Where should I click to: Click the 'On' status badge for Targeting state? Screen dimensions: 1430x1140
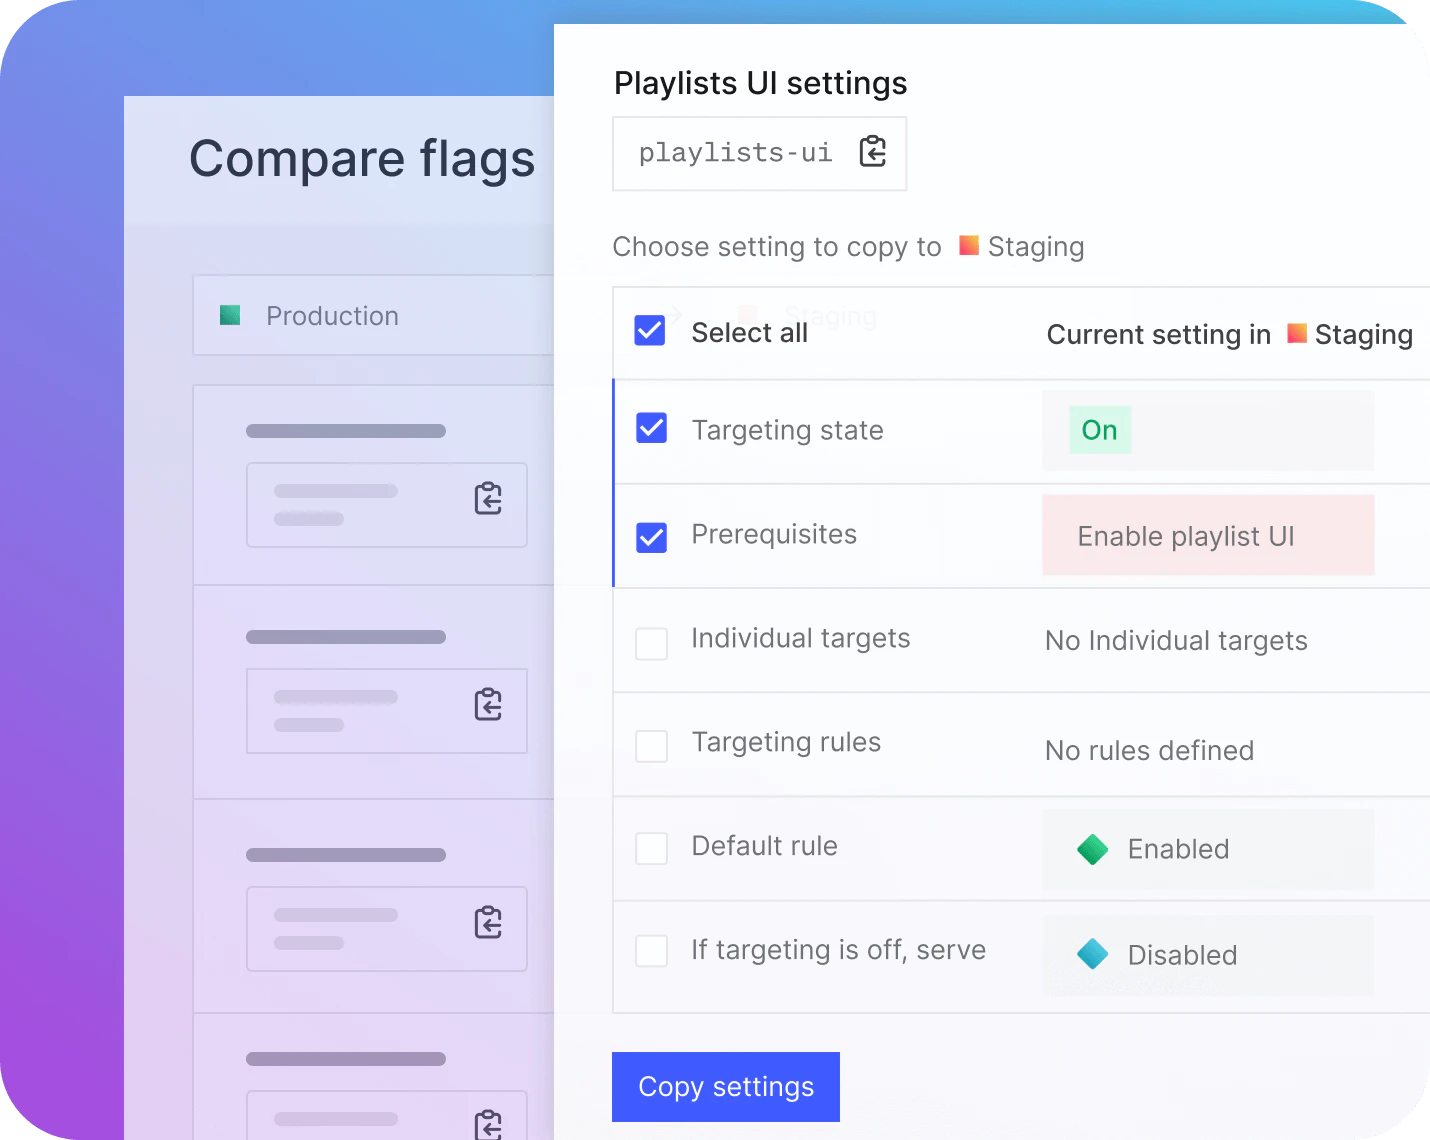(x=1099, y=429)
